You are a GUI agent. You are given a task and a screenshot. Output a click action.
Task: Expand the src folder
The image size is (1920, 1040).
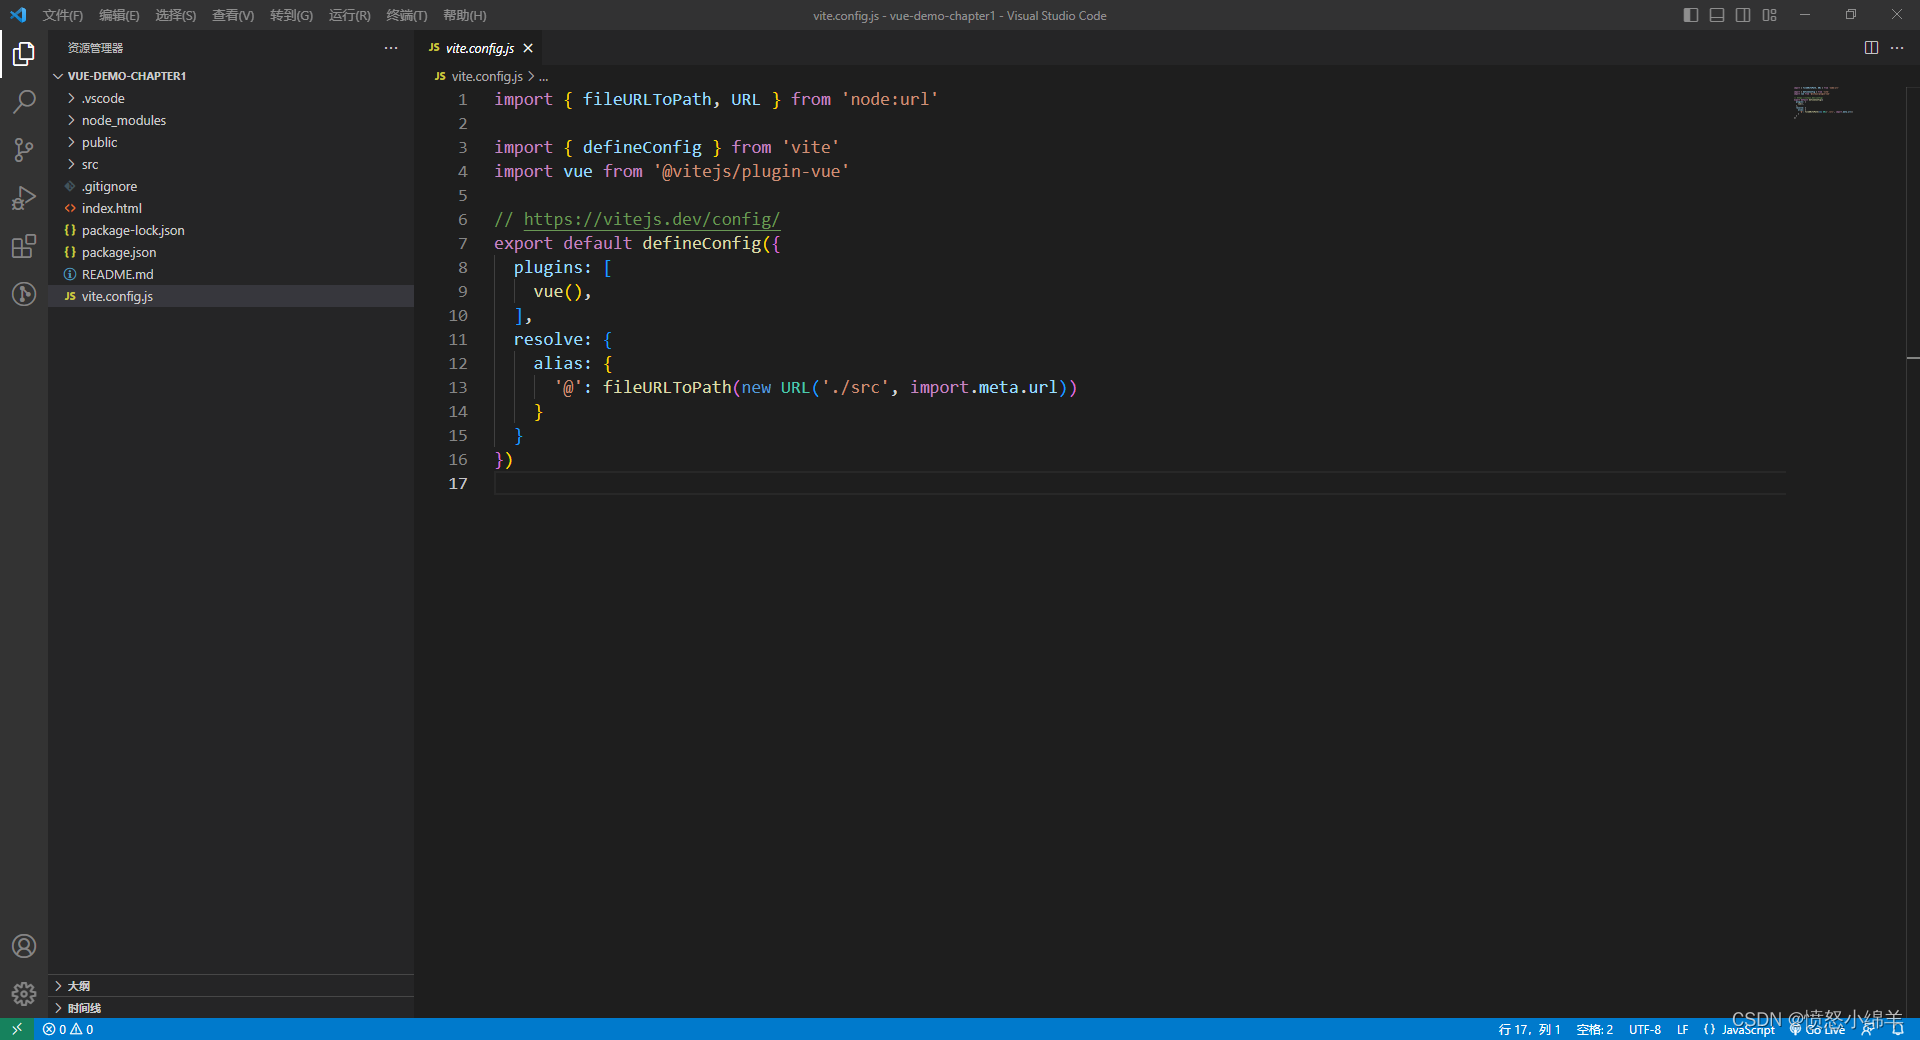(71, 164)
